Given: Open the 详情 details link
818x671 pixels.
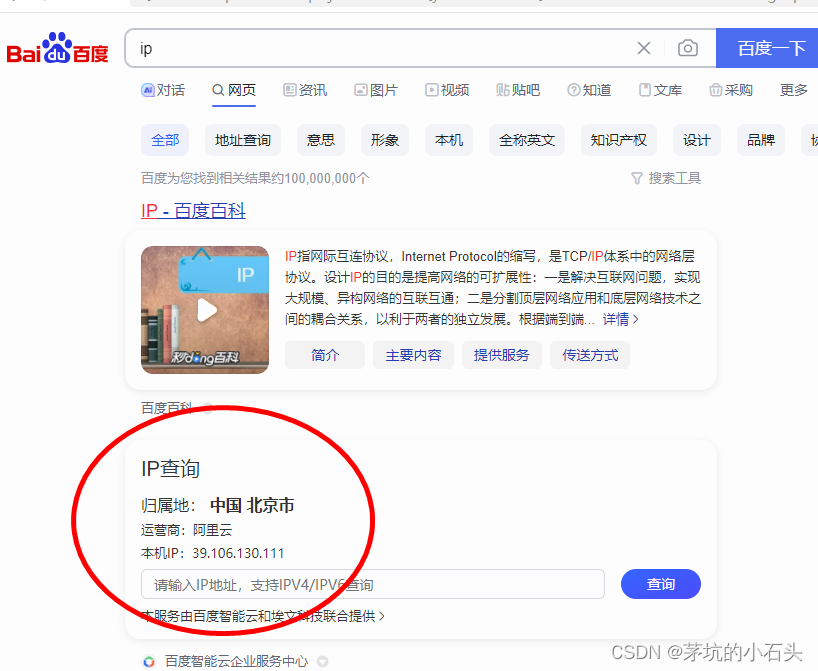Looking at the screenshot, I should coord(620,319).
